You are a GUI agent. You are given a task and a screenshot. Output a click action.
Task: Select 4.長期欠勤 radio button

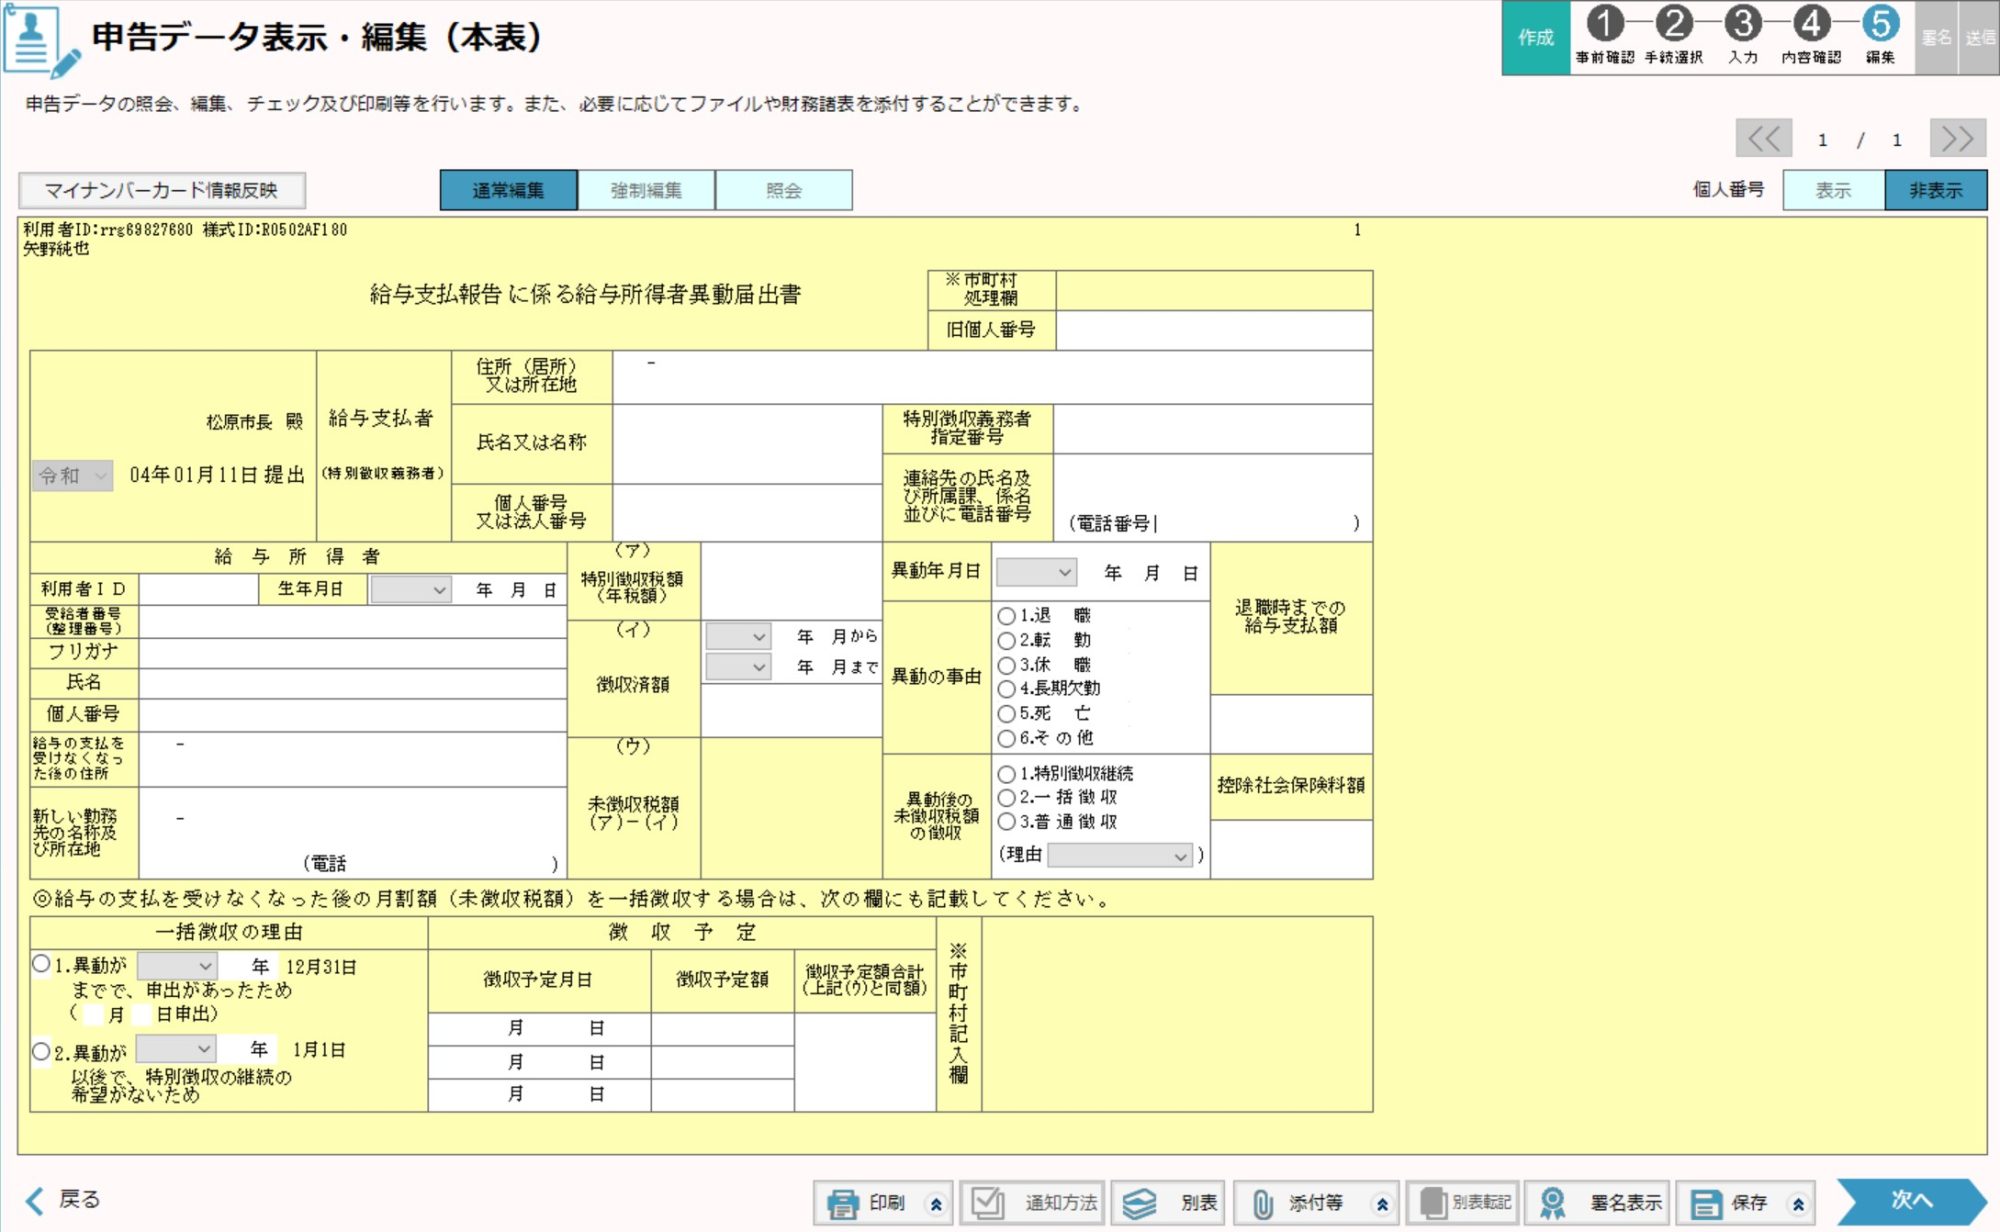tap(1006, 689)
